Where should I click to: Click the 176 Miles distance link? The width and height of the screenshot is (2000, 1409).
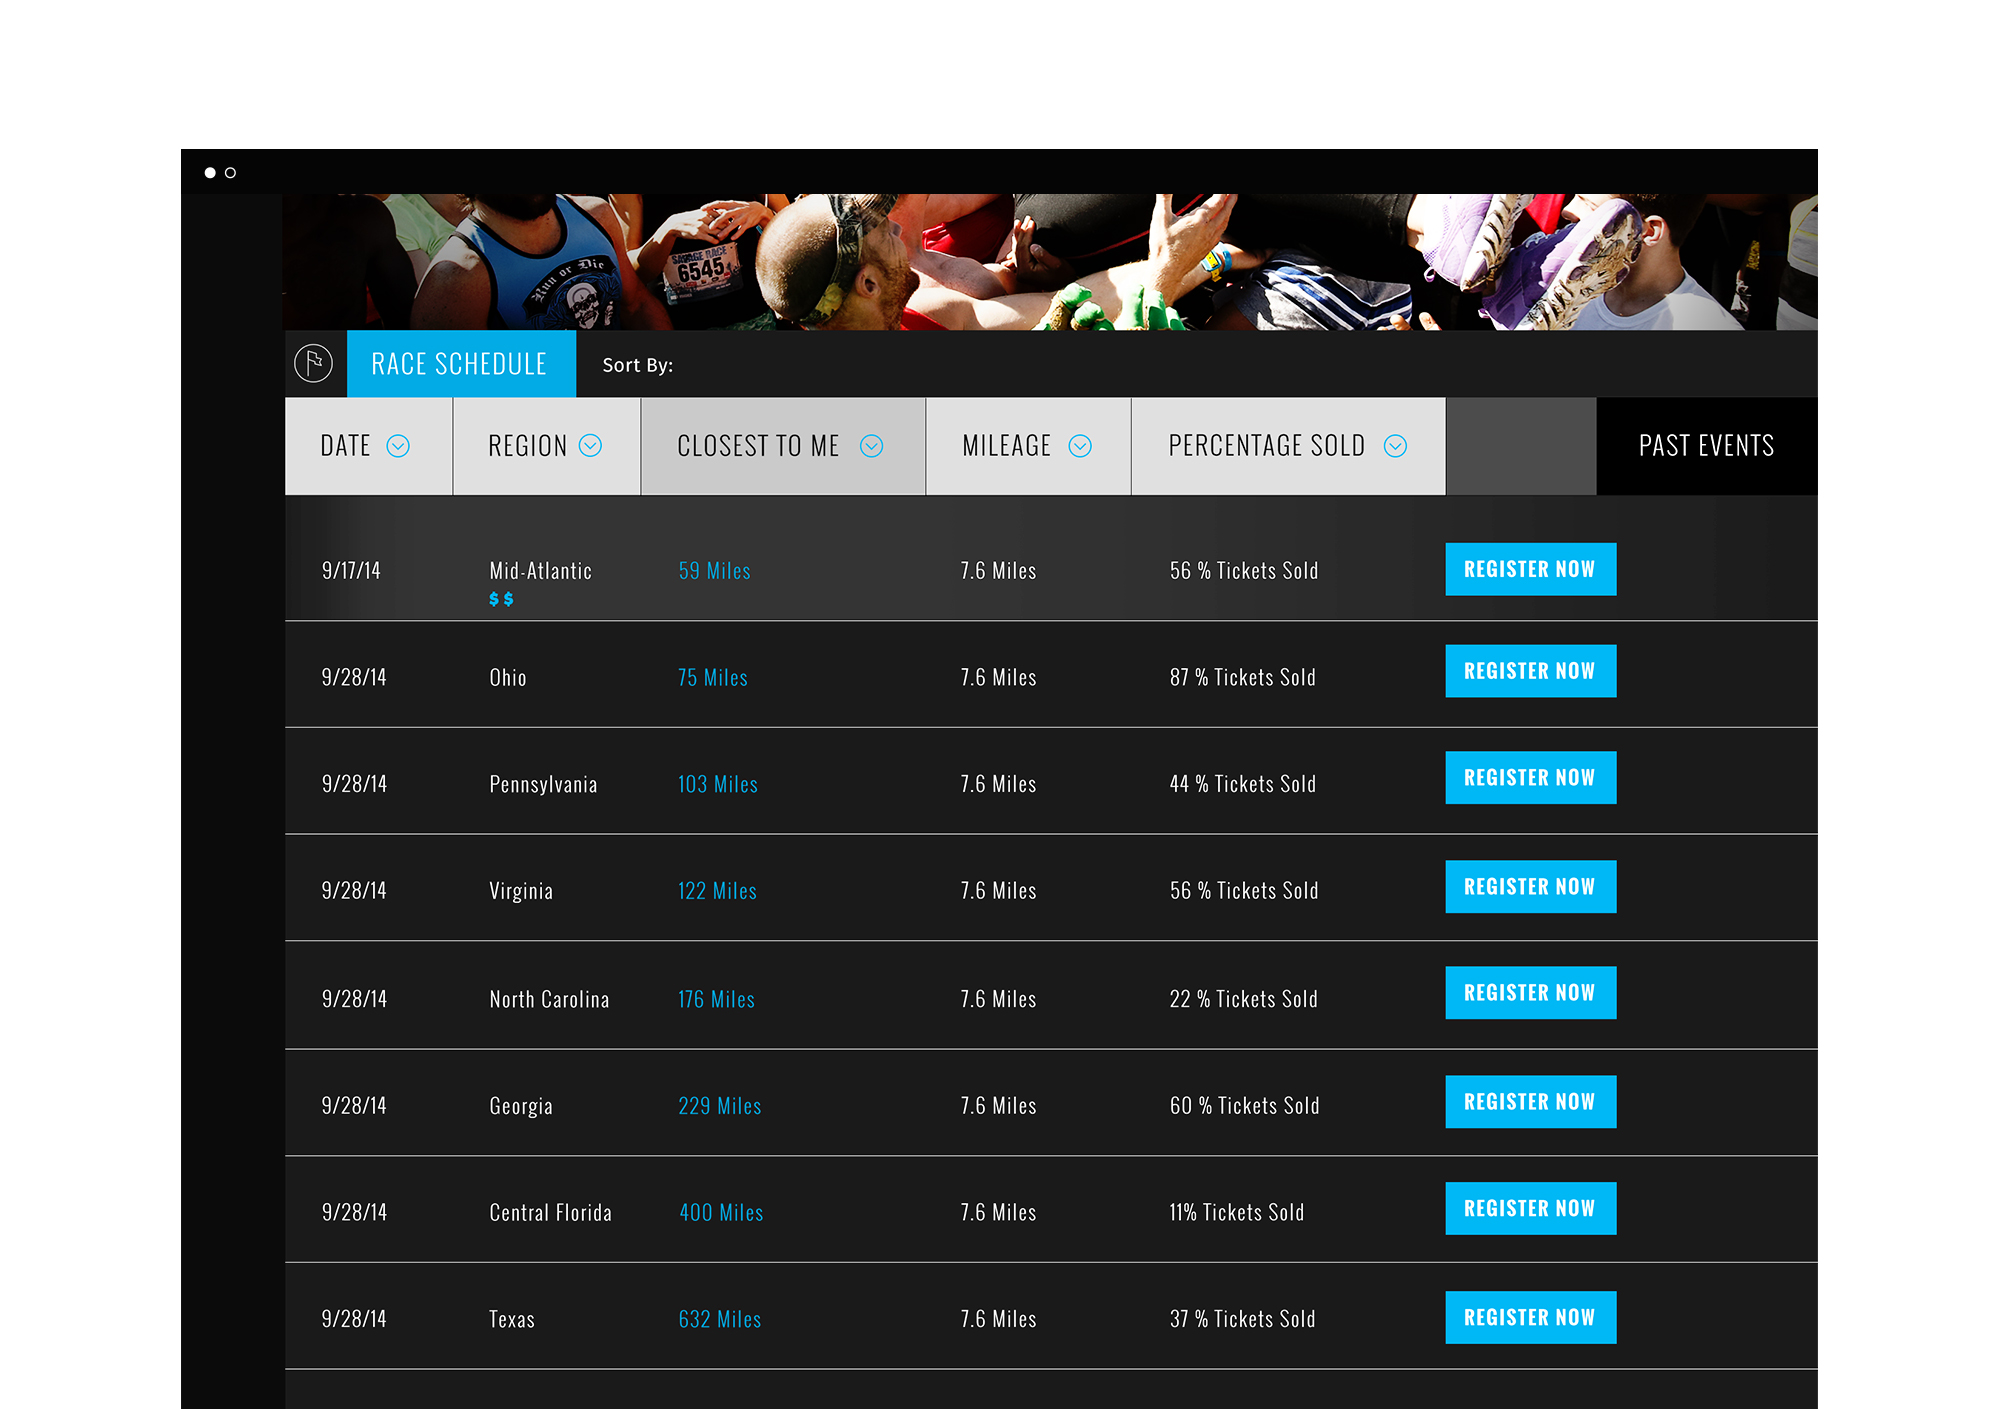[716, 999]
